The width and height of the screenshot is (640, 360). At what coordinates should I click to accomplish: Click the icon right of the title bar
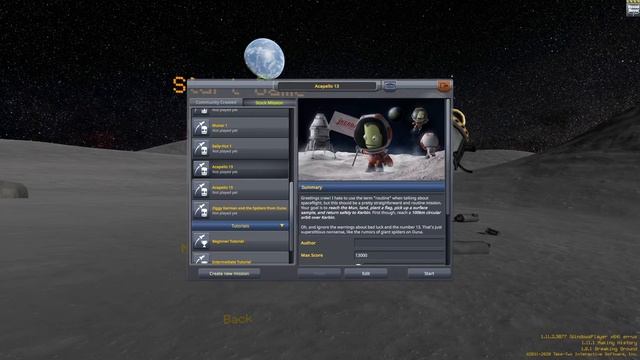[x=390, y=86]
